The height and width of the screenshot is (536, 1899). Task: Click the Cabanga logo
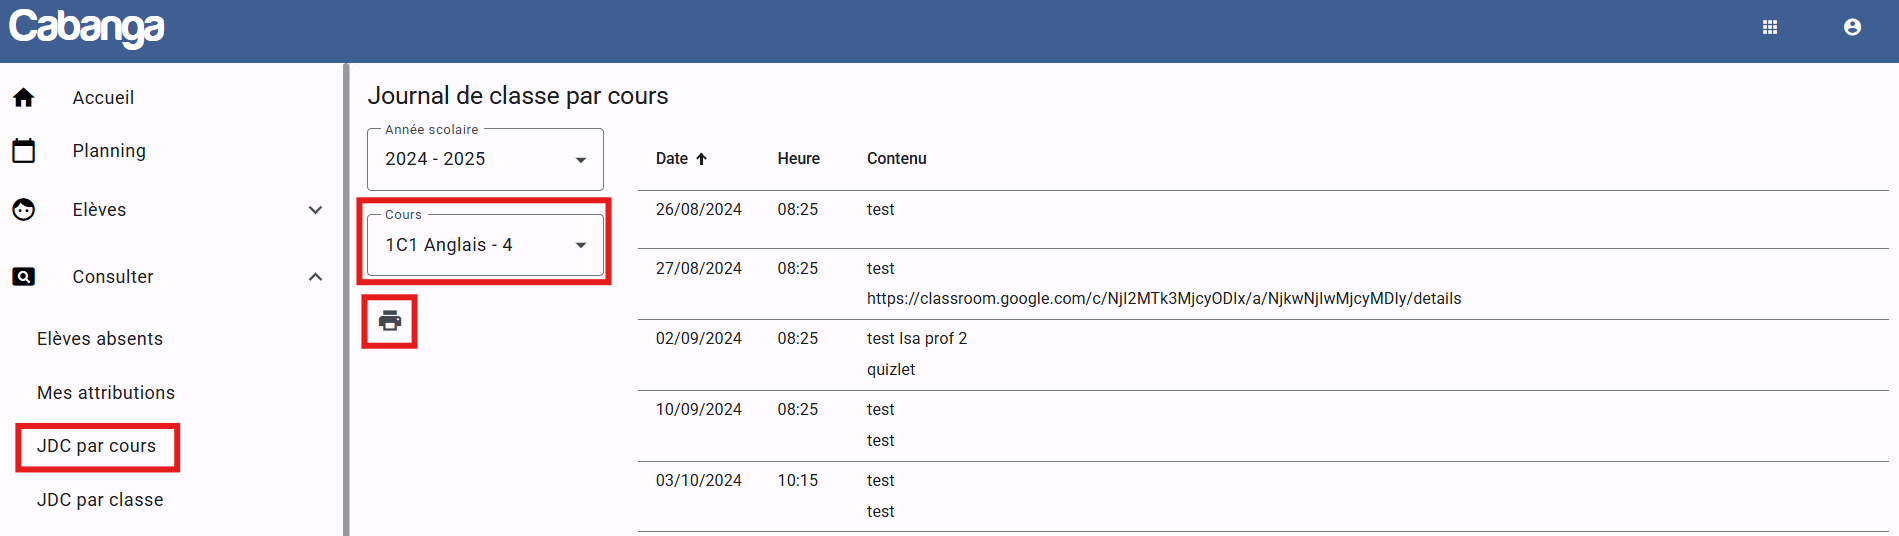87,28
